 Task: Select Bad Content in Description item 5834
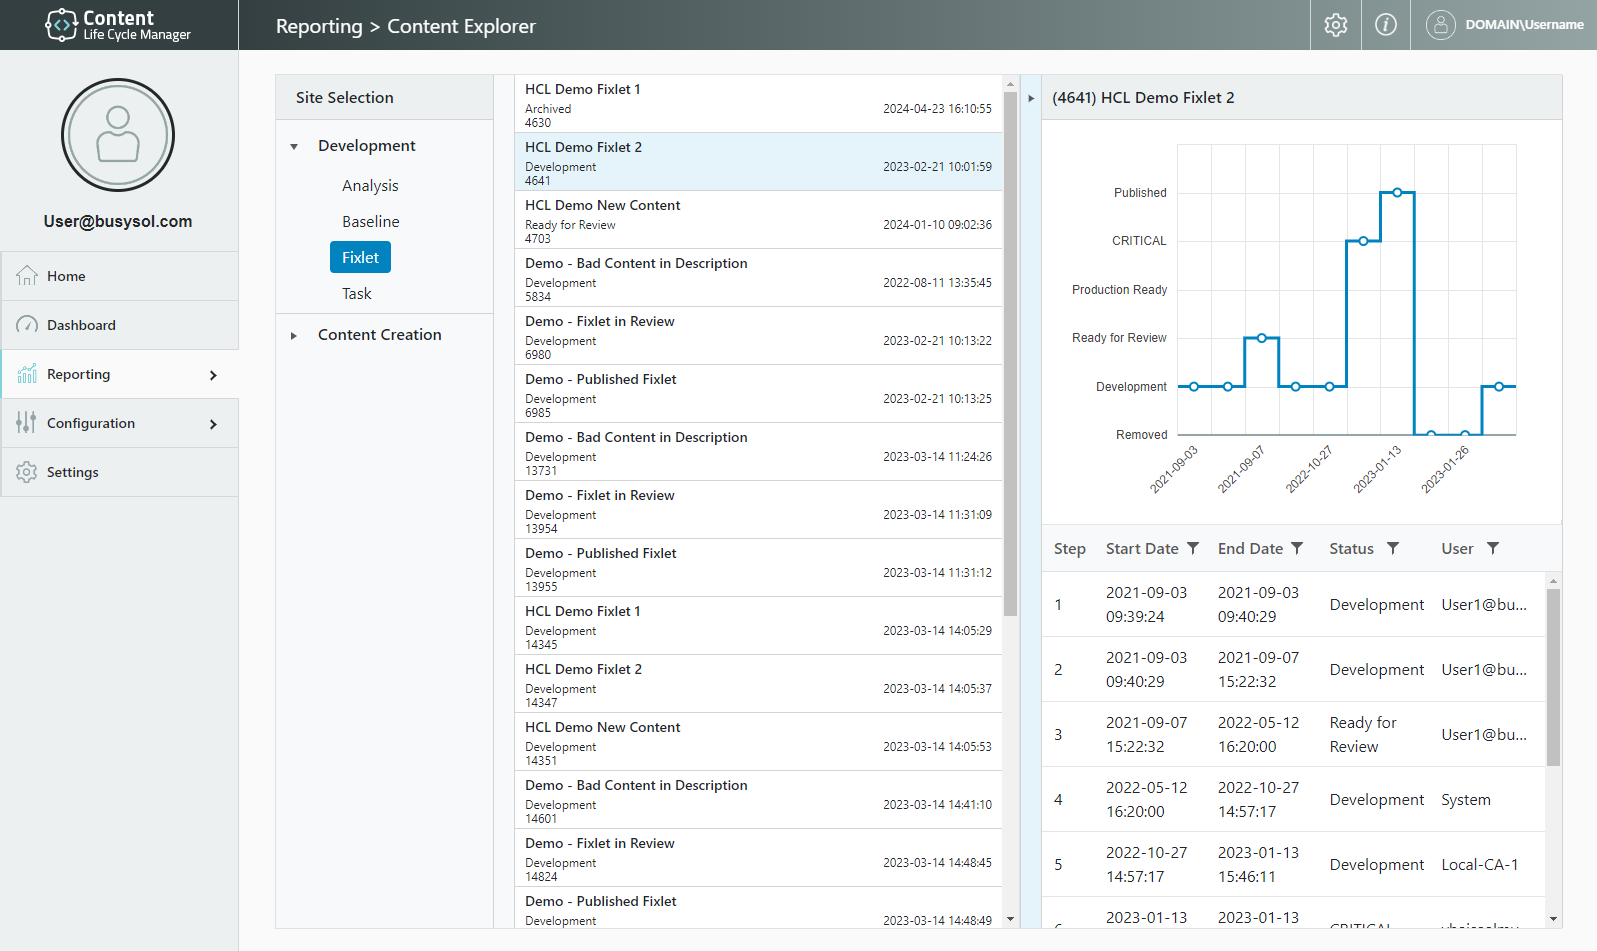pos(758,278)
